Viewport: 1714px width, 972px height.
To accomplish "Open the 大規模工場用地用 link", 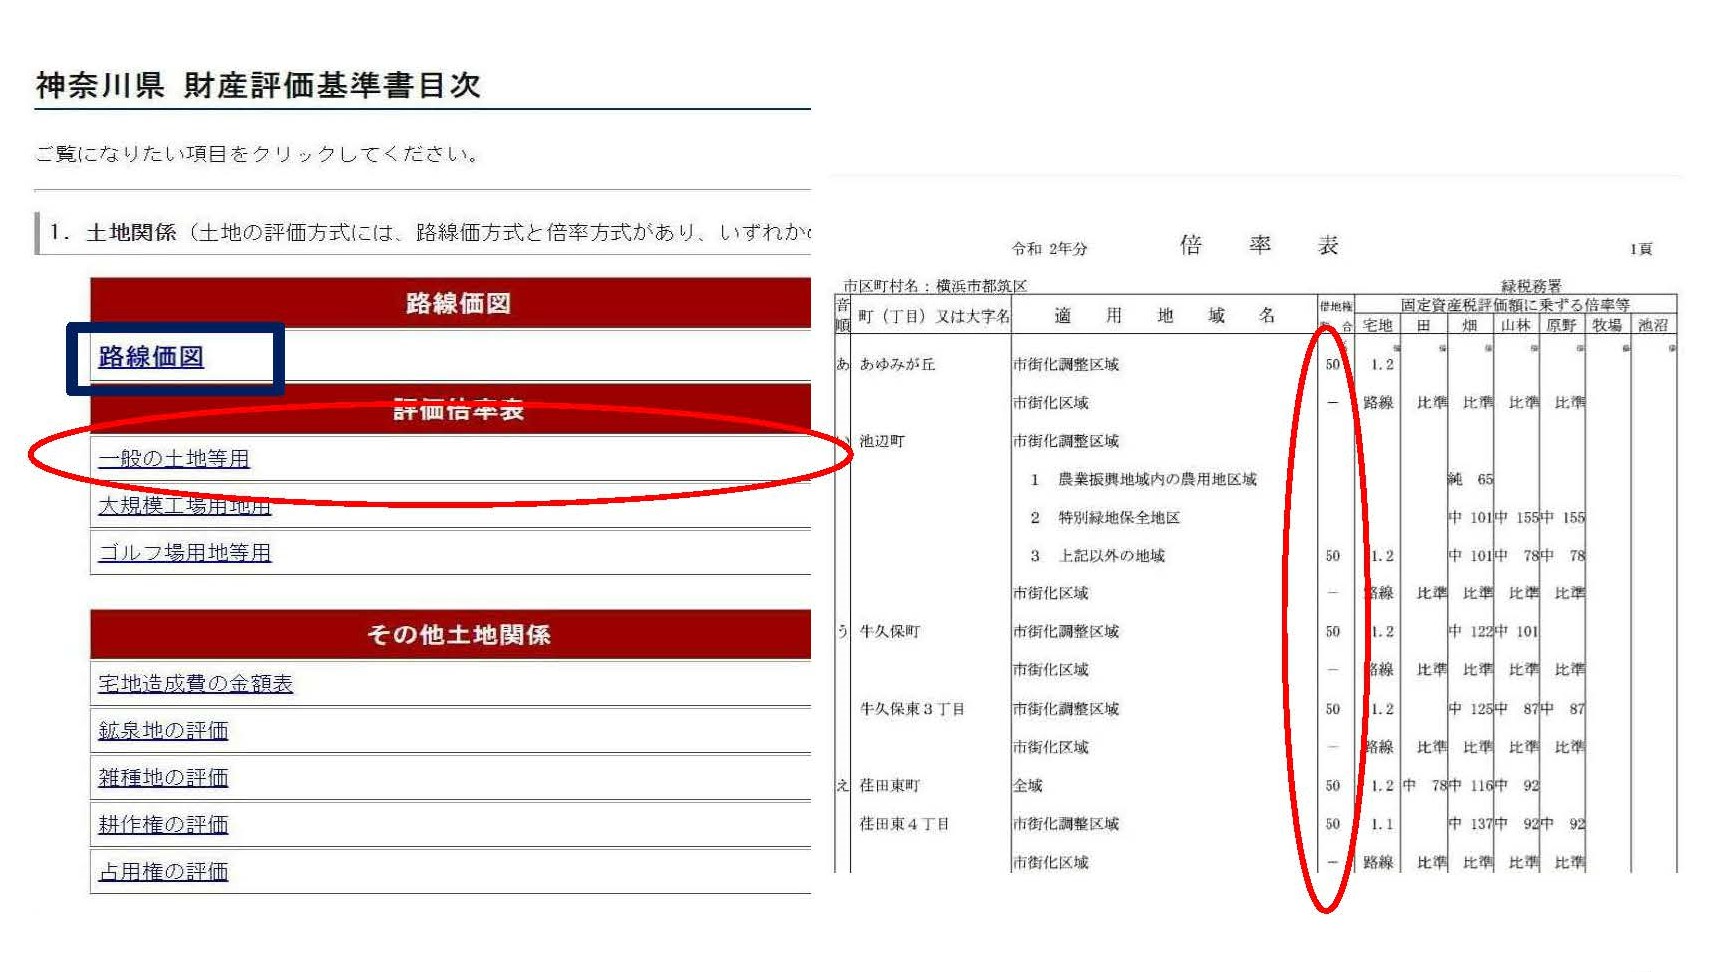I will click(184, 506).
